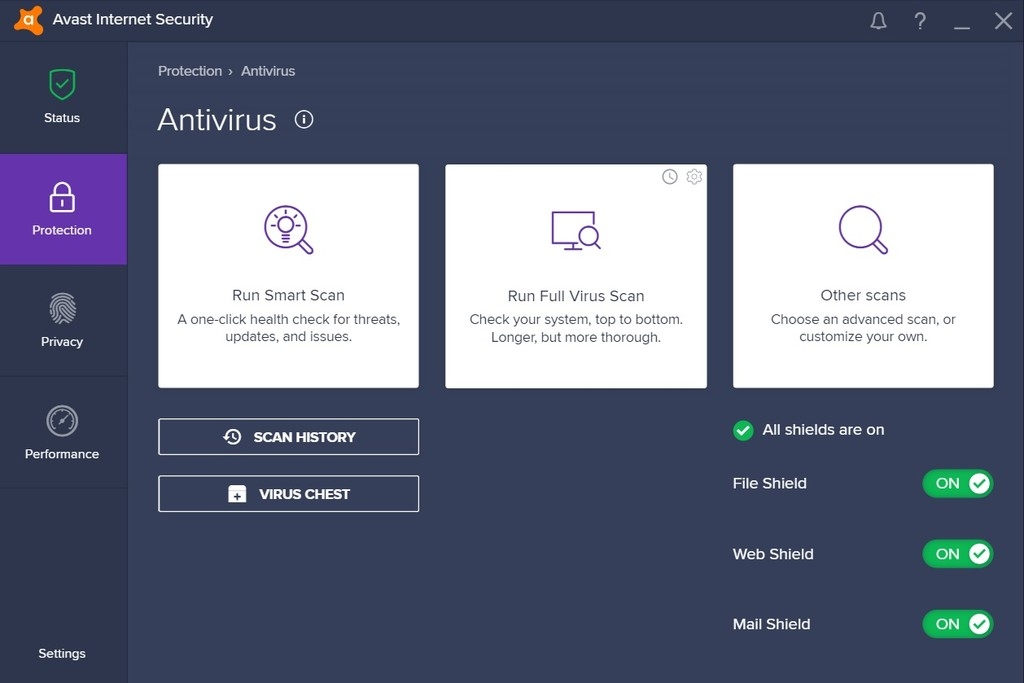Open Full Virus Scan scheduling clock icon

669,176
